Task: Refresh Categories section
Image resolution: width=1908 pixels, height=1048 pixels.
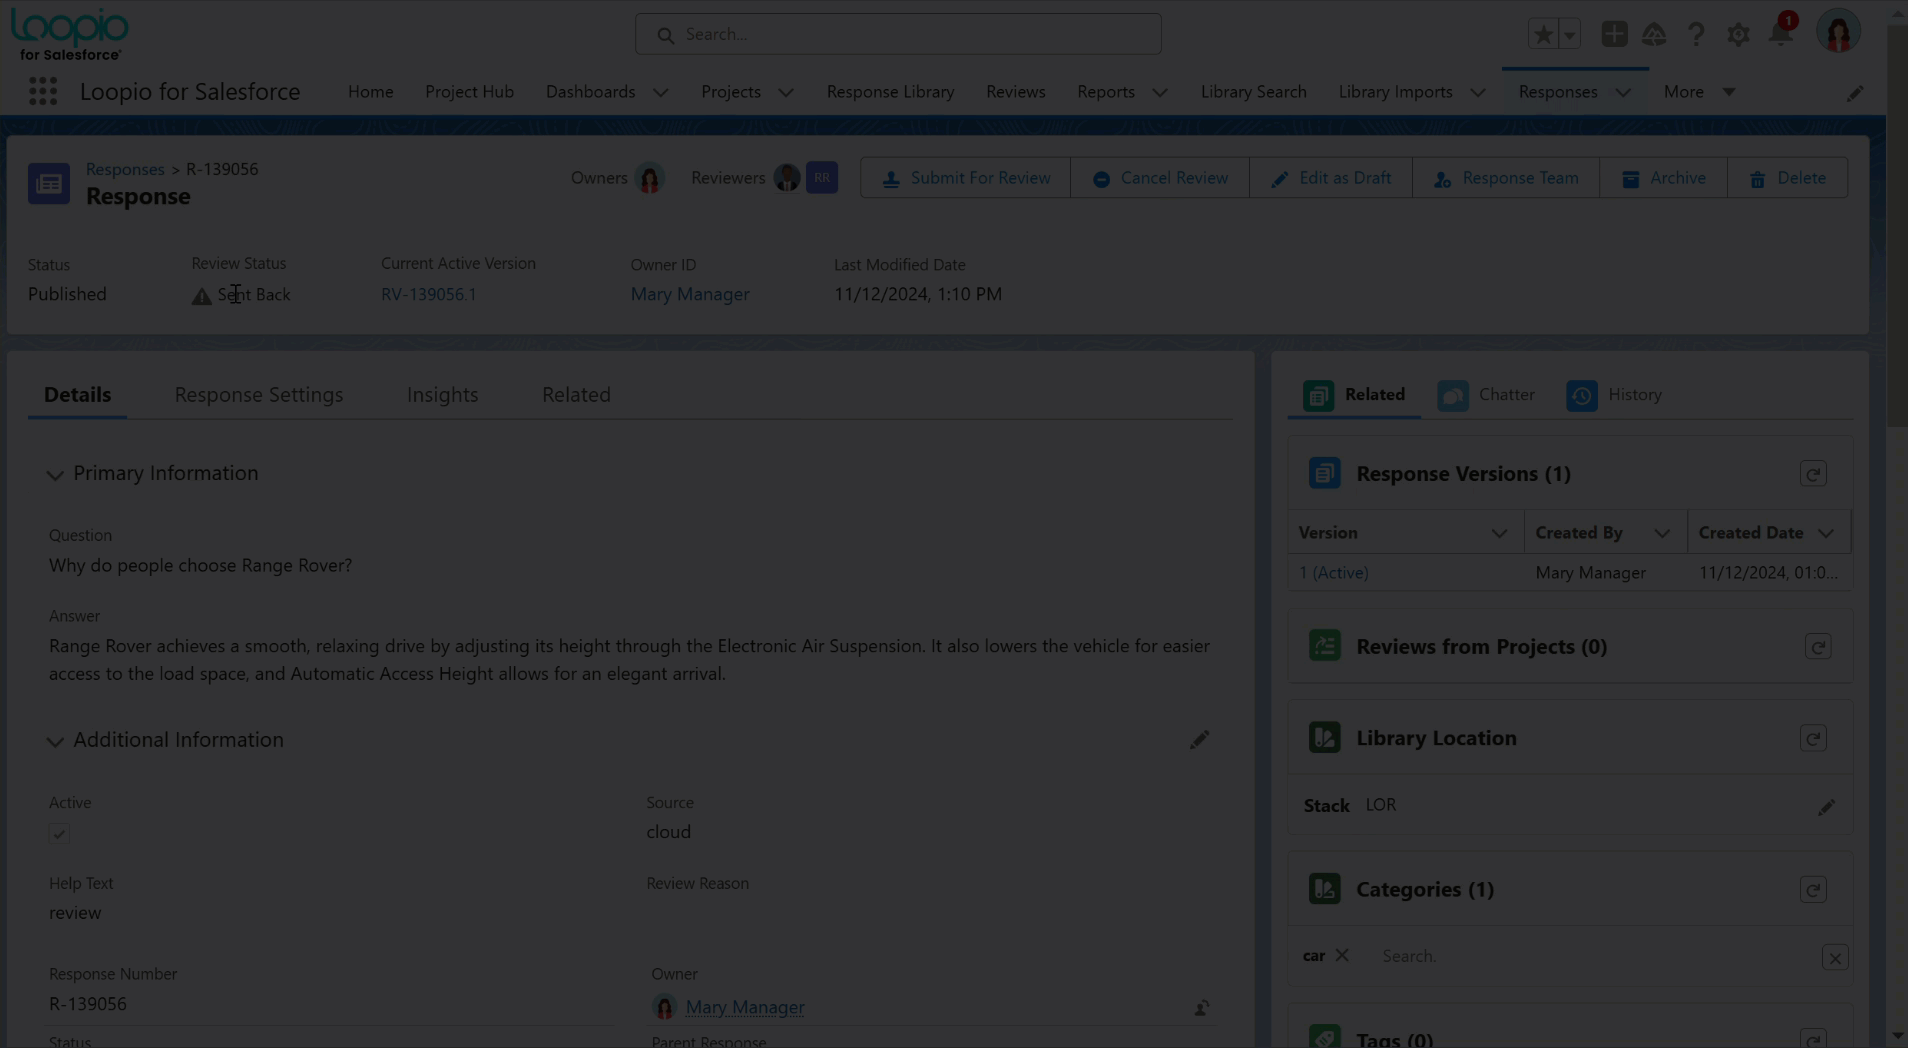Action: click(1813, 889)
